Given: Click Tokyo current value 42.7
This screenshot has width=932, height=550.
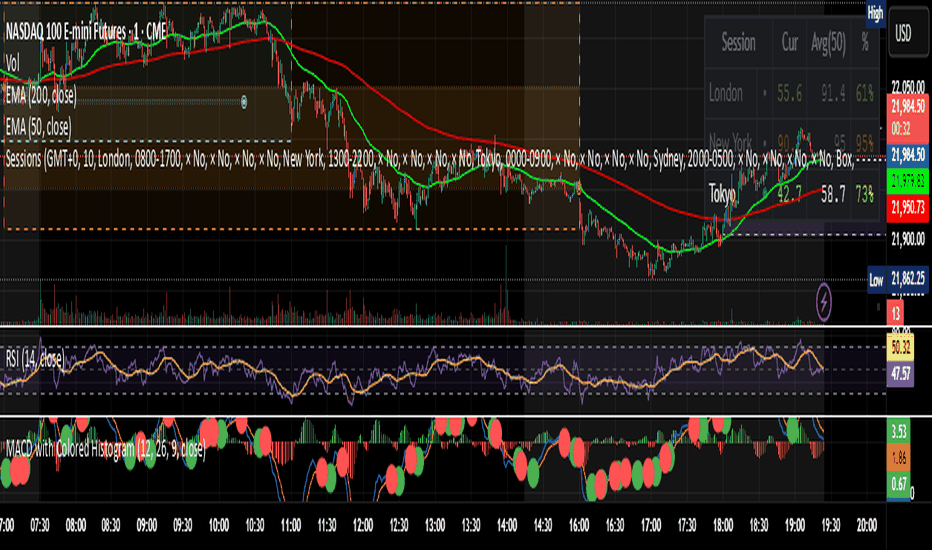Looking at the screenshot, I should tap(789, 193).
